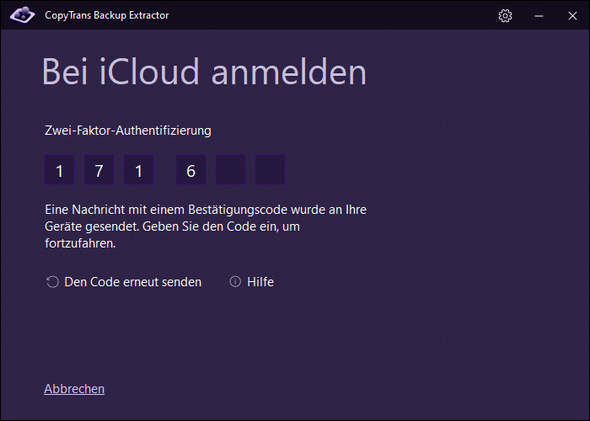Select the fourth code box containing 6

tap(191, 170)
